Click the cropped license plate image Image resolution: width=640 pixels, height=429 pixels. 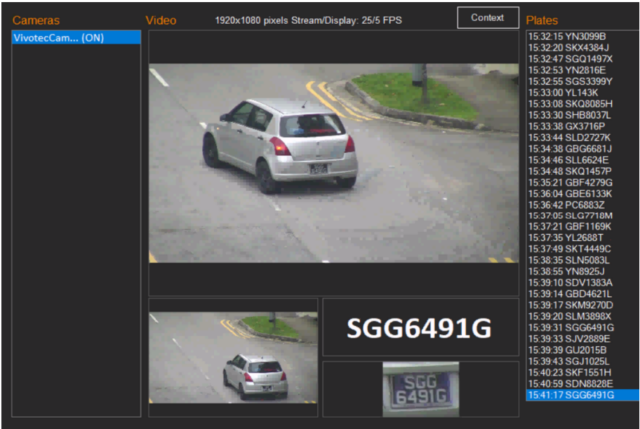pyautogui.click(x=420, y=389)
